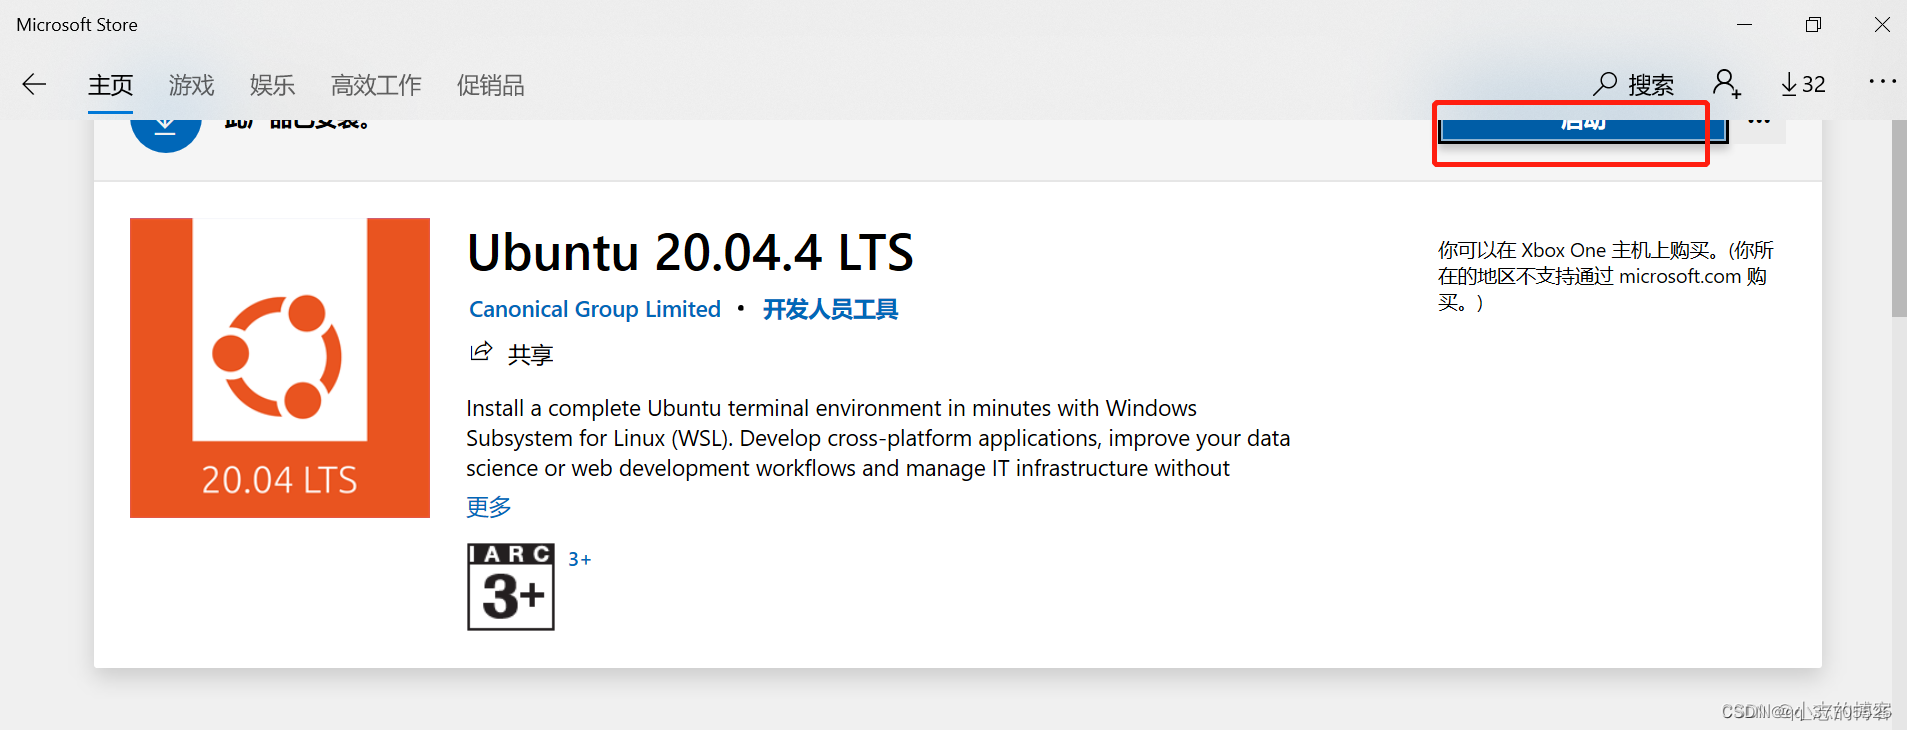Click the 3+ rating link

pyautogui.click(x=580, y=560)
